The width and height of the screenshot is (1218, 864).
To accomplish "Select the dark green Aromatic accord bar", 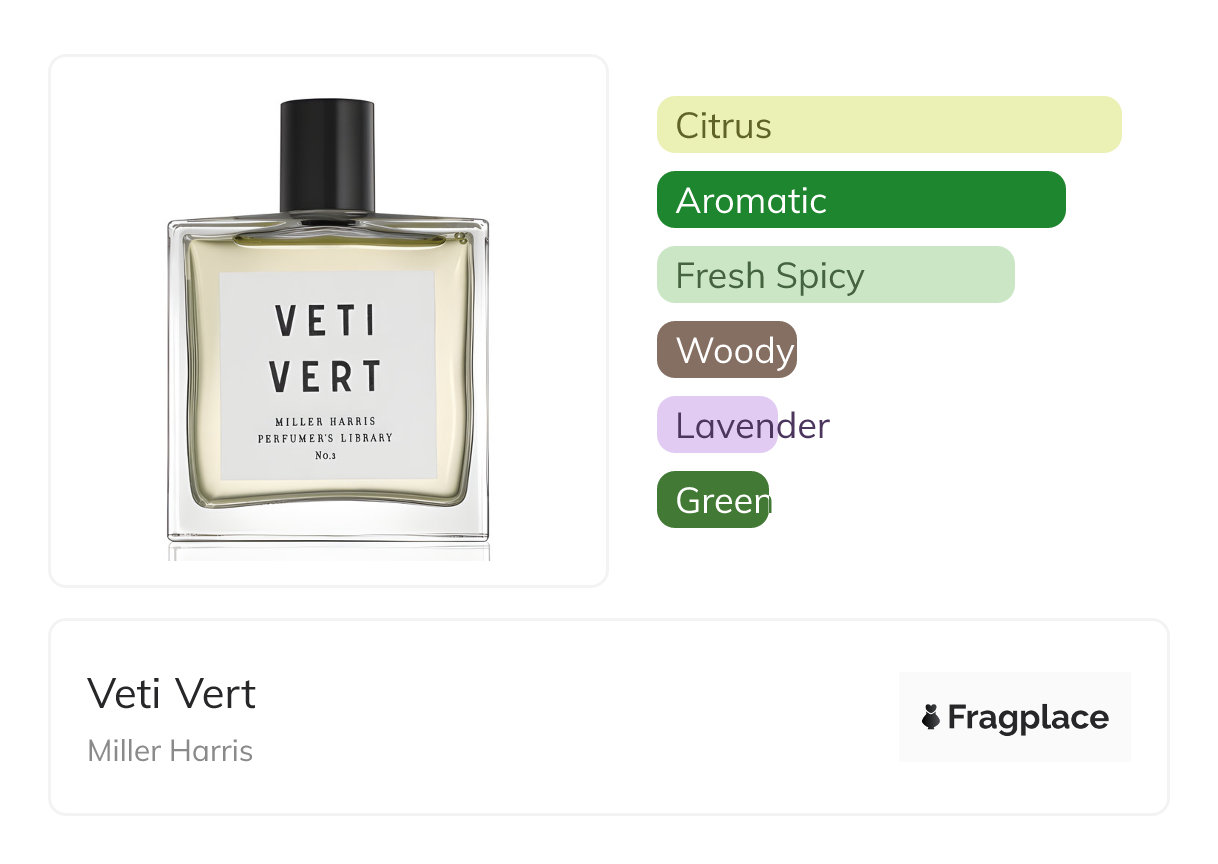I will [861, 200].
